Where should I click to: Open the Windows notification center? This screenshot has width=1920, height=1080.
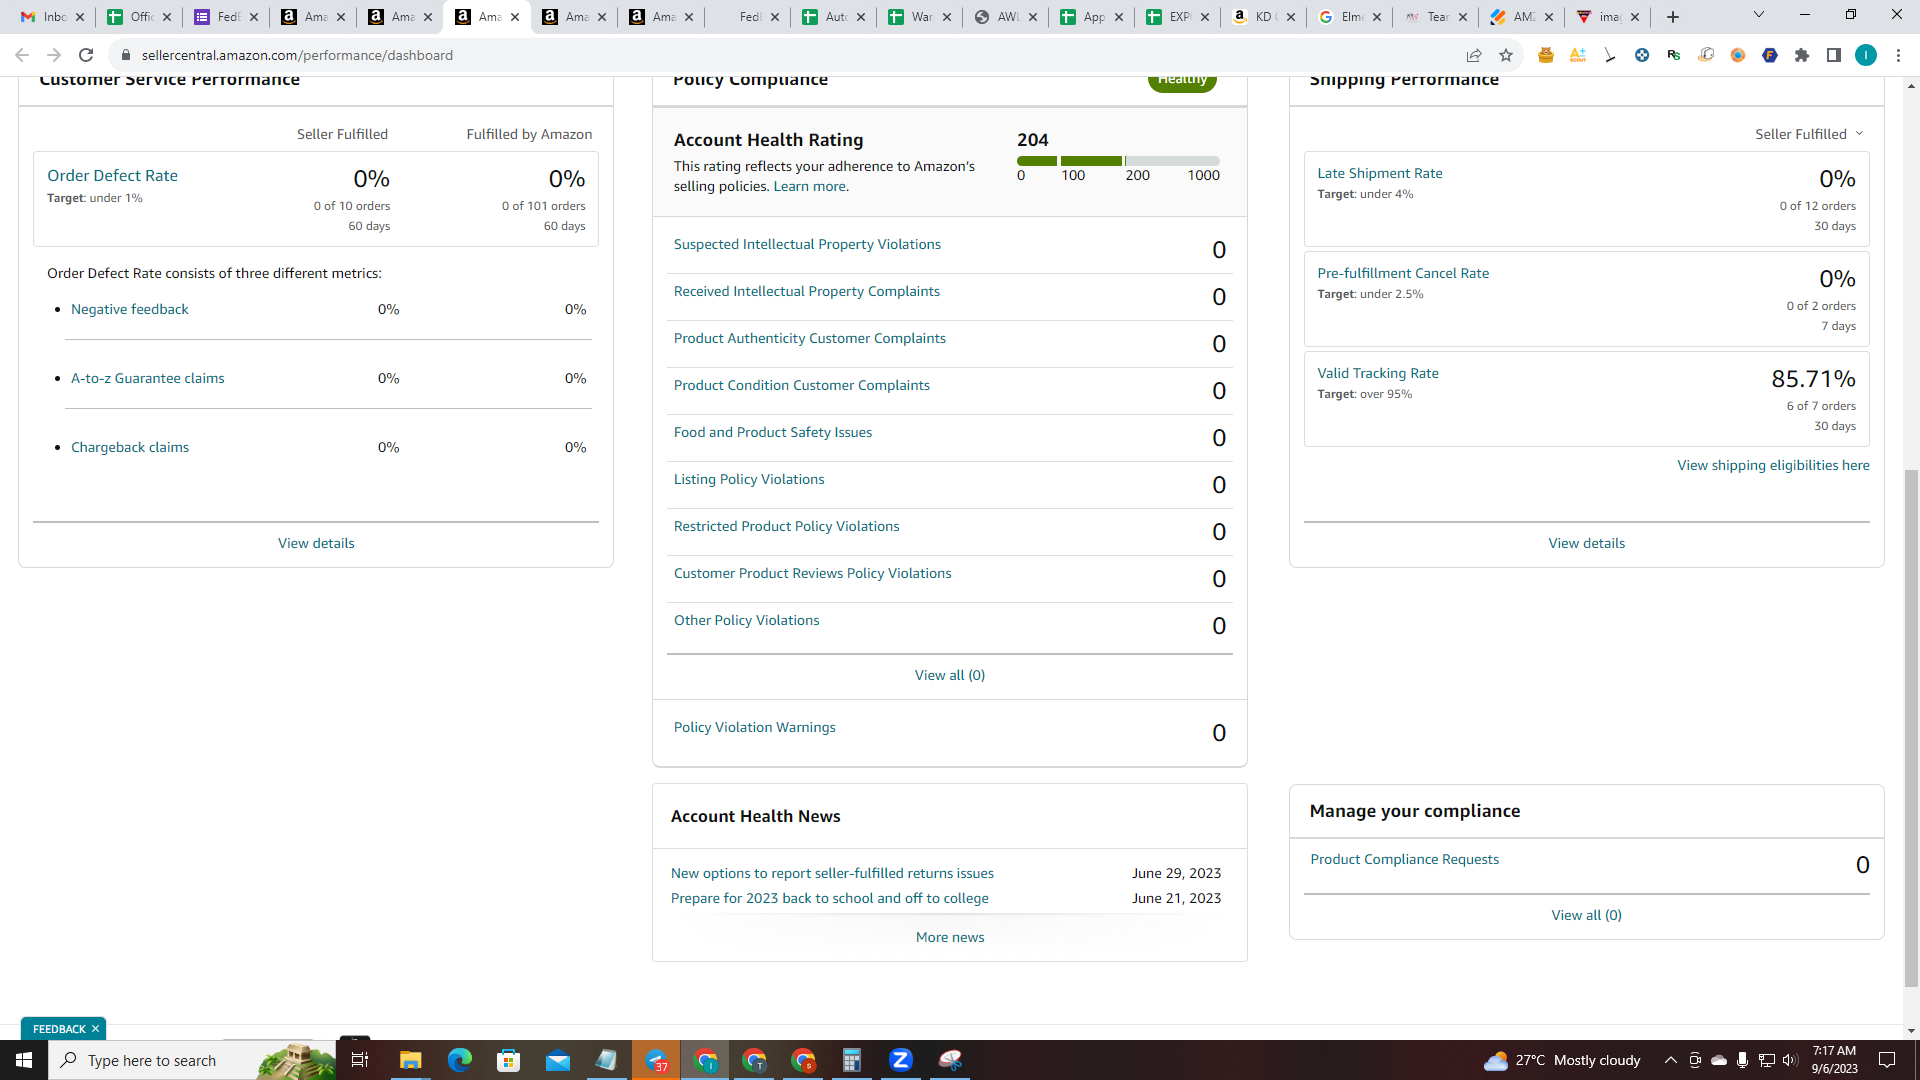(1887, 1060)
